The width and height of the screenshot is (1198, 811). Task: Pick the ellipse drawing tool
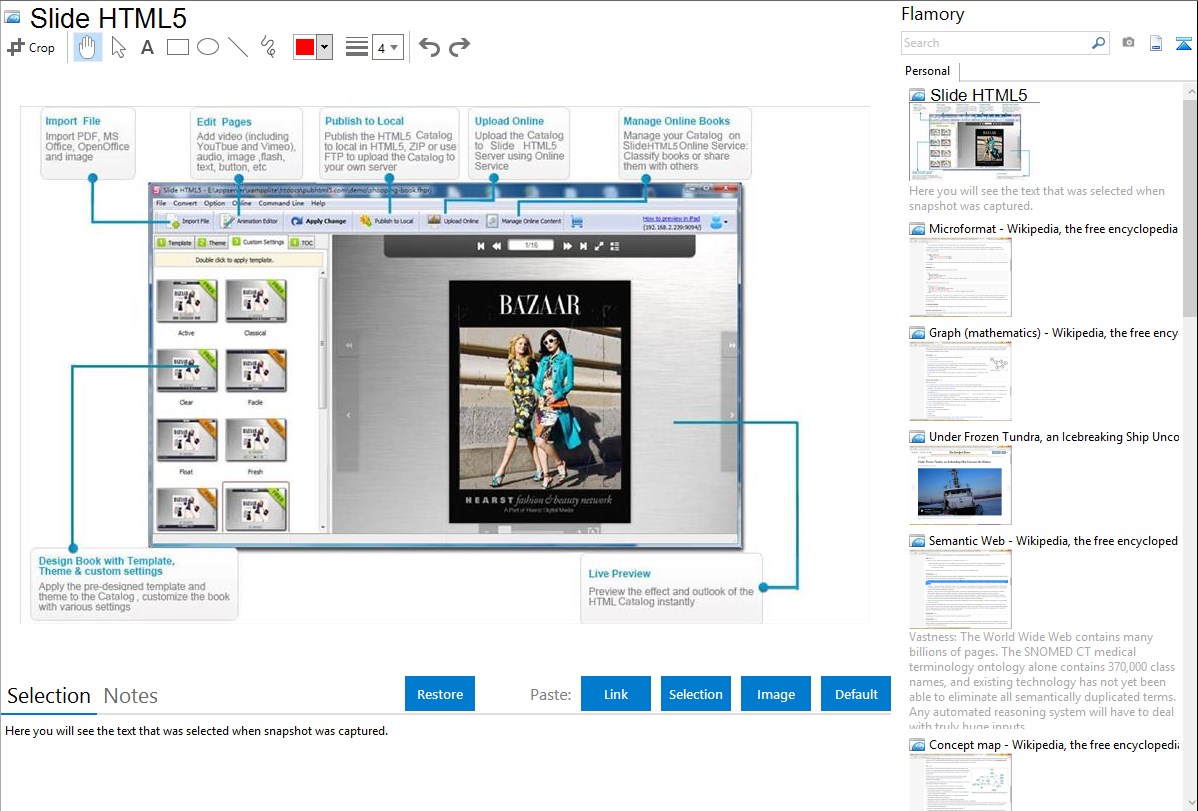click(208, 47)
